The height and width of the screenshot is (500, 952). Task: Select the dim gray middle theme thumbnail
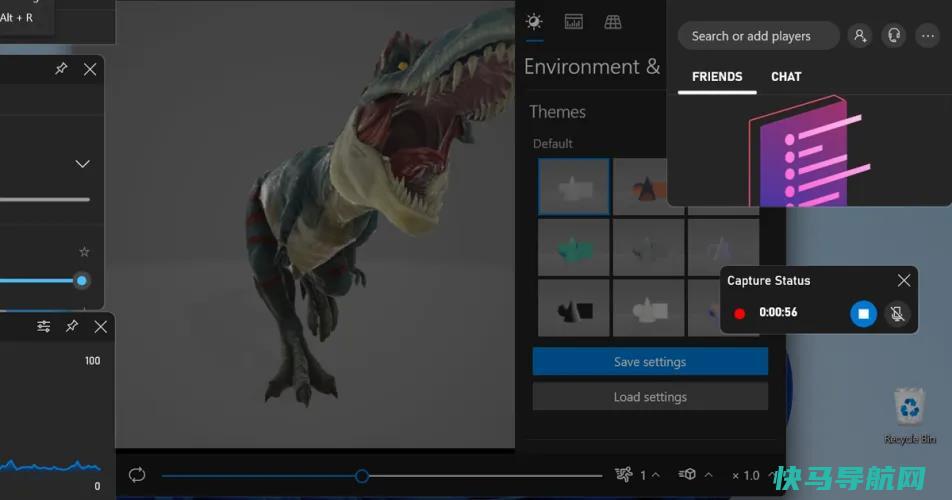[648, 248]
